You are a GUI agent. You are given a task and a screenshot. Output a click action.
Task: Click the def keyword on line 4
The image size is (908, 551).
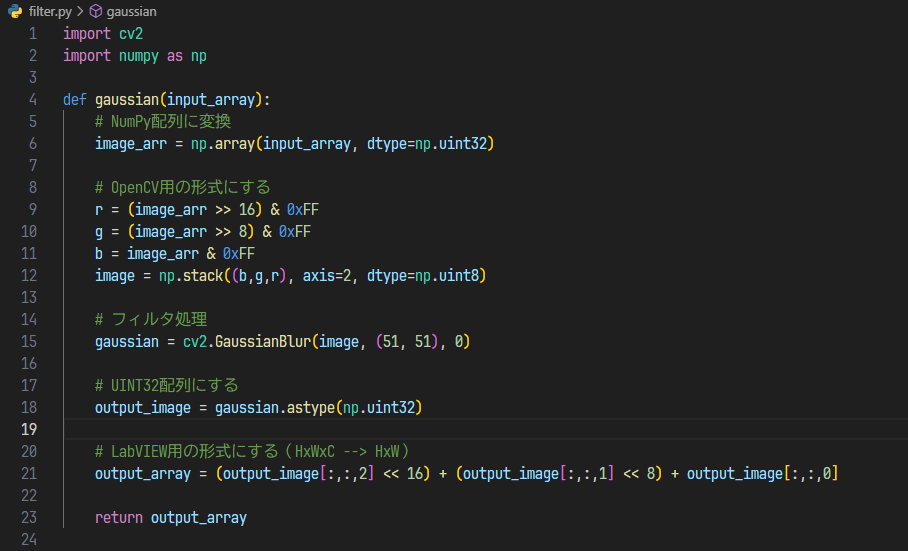(75, 100)
